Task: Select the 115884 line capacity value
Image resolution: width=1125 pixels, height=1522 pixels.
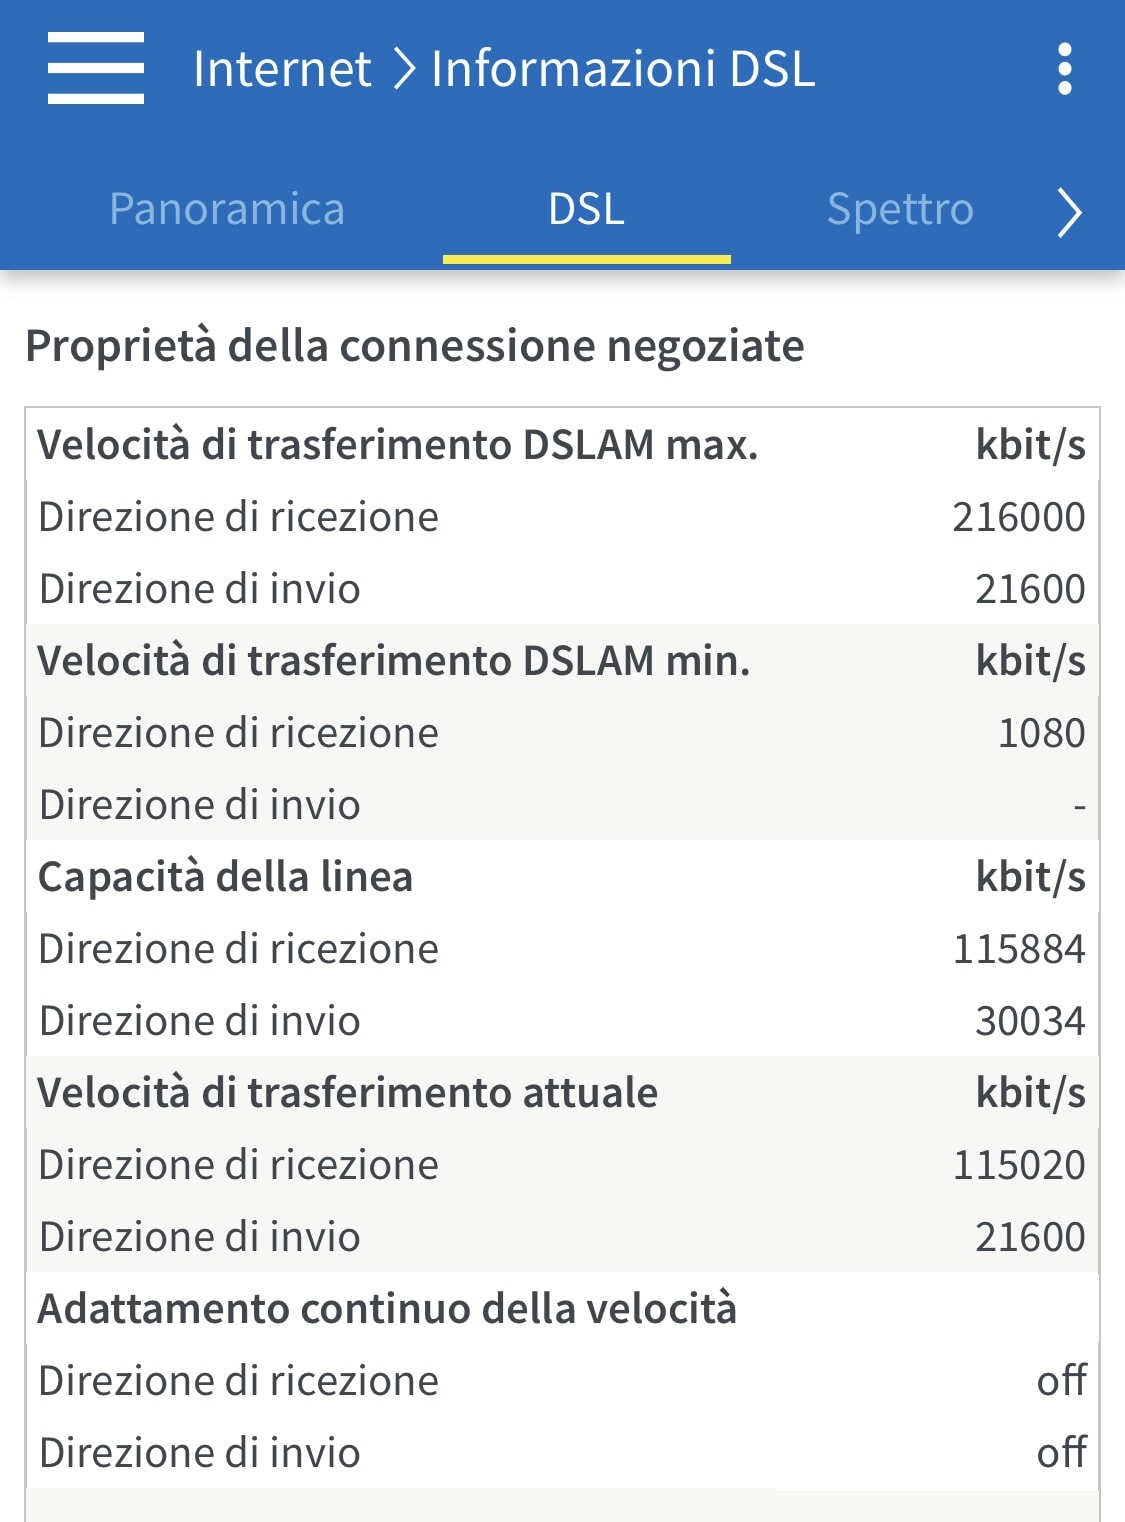Action: click(1018, 949)
